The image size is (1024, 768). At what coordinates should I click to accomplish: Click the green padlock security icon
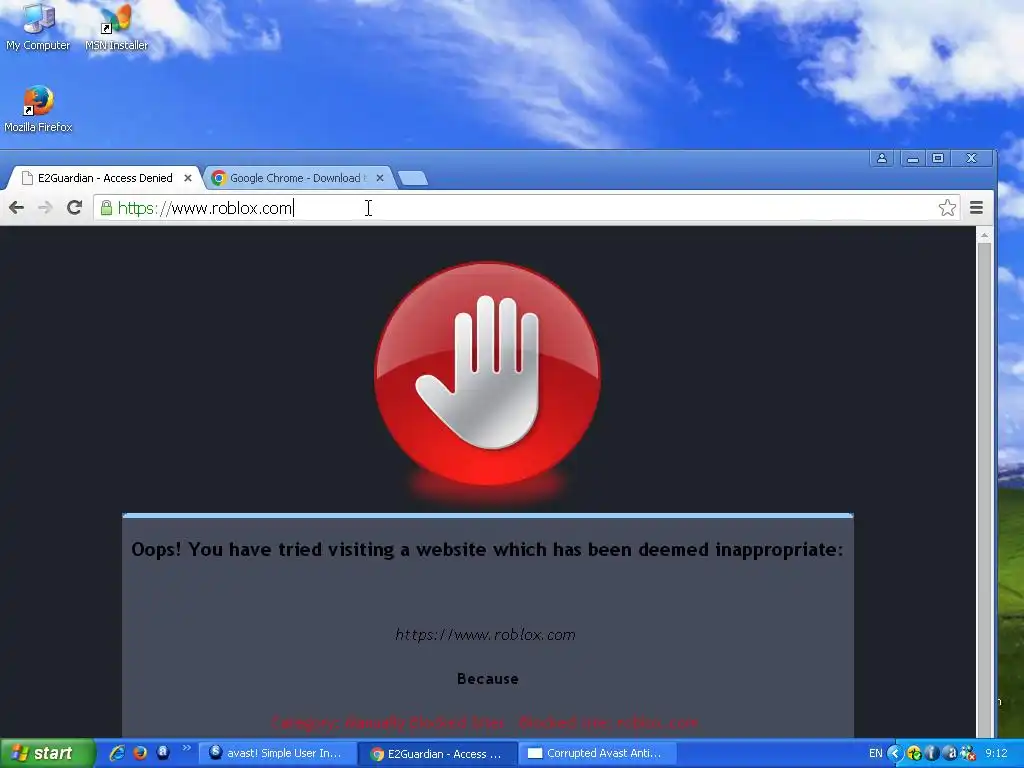106,208
